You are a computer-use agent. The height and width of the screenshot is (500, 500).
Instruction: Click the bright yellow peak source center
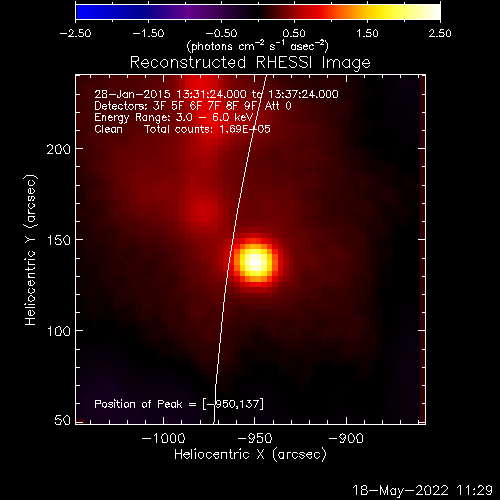255,262
